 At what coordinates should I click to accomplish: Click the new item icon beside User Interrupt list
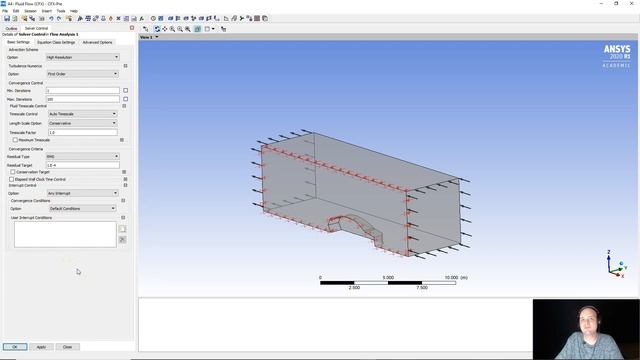[x=122, y=229]
